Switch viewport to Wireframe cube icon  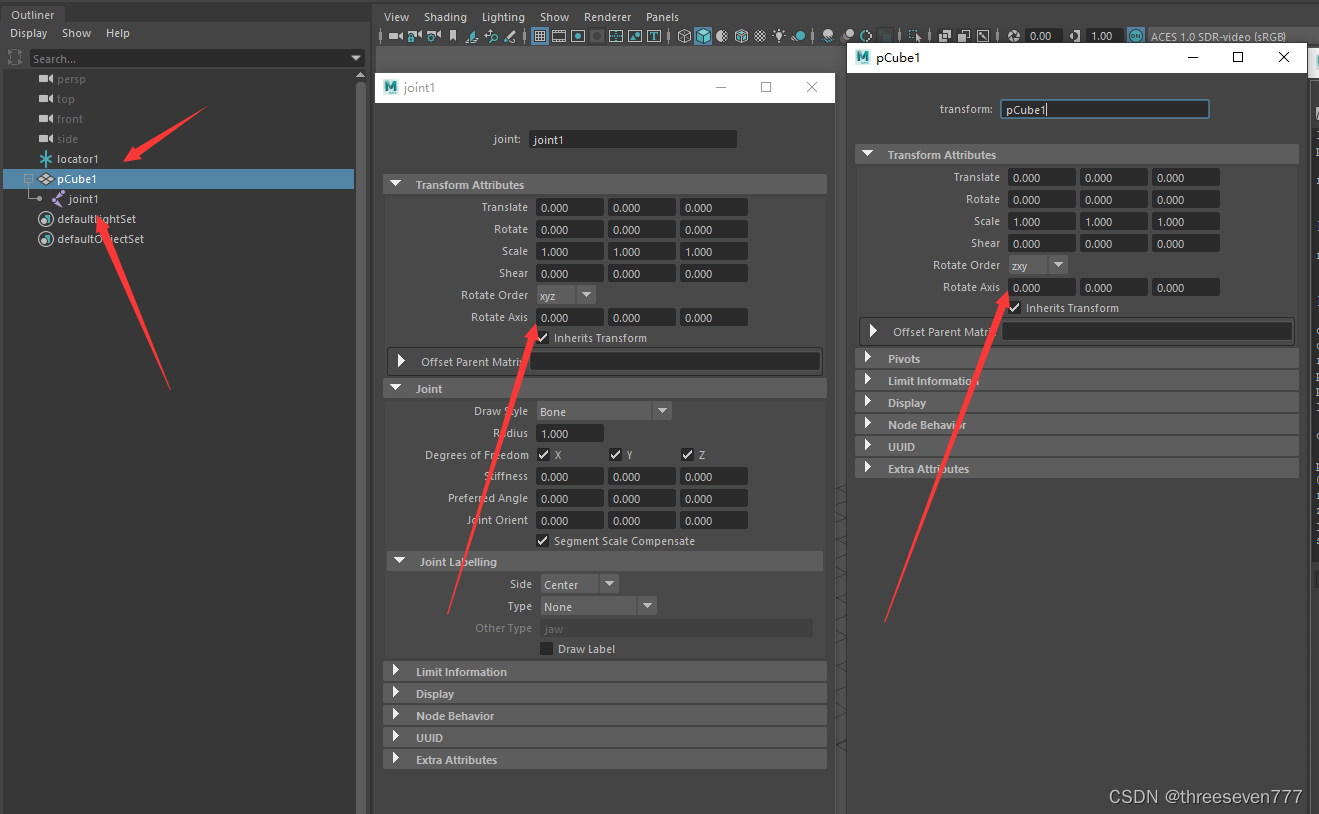684,36
